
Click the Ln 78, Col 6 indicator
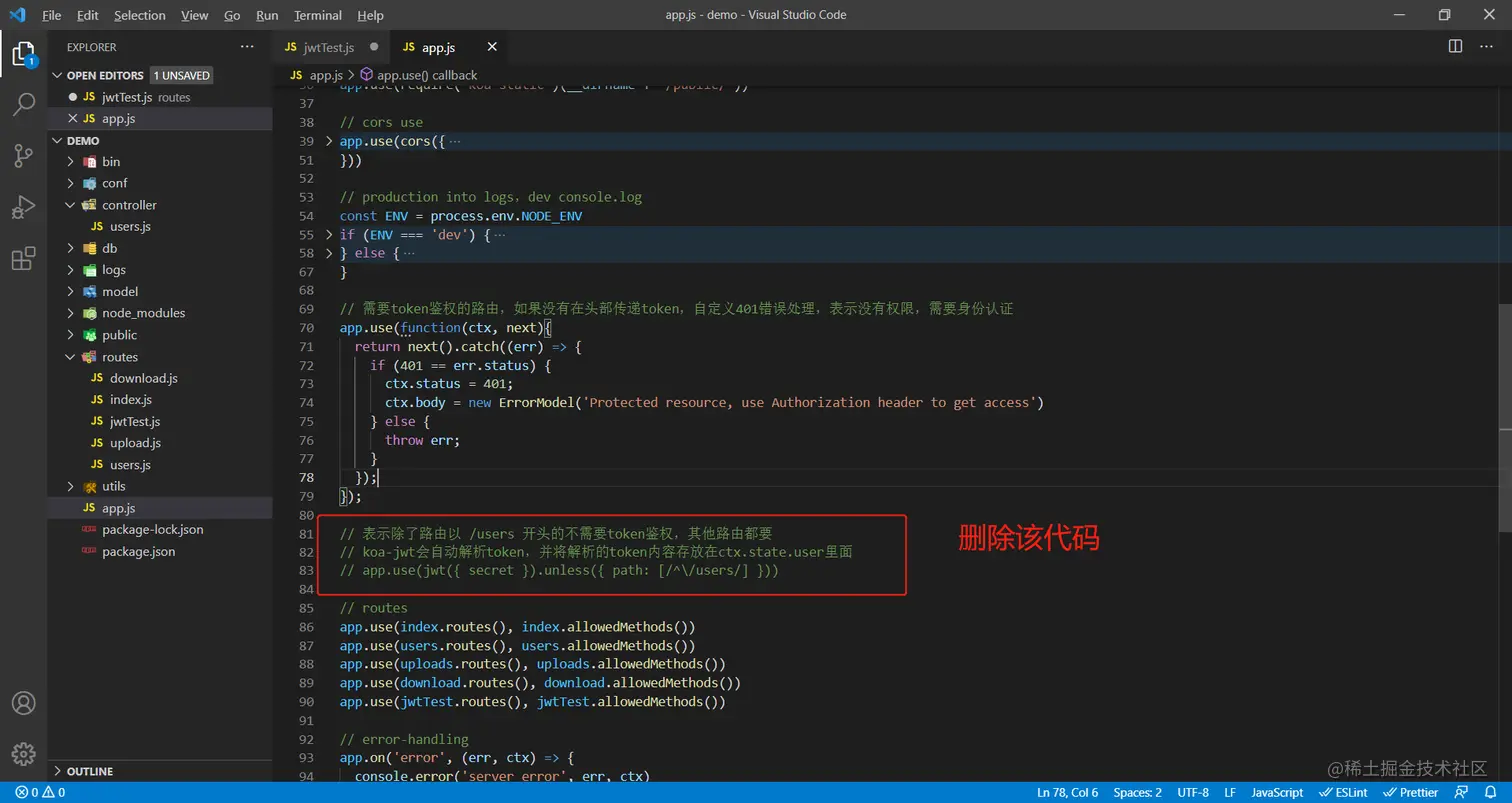[x=1067, y=793]
